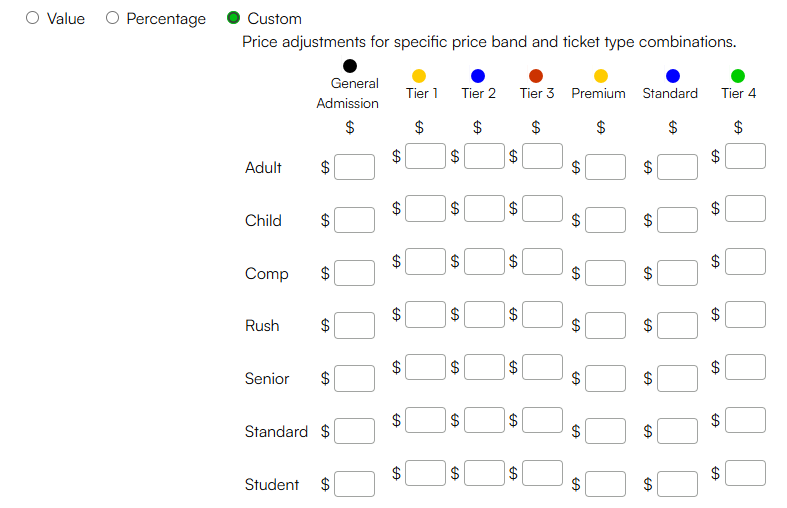Click the Senior Premium price field
This screenshot has height=508, width=787.
click(x=605, y=378)
